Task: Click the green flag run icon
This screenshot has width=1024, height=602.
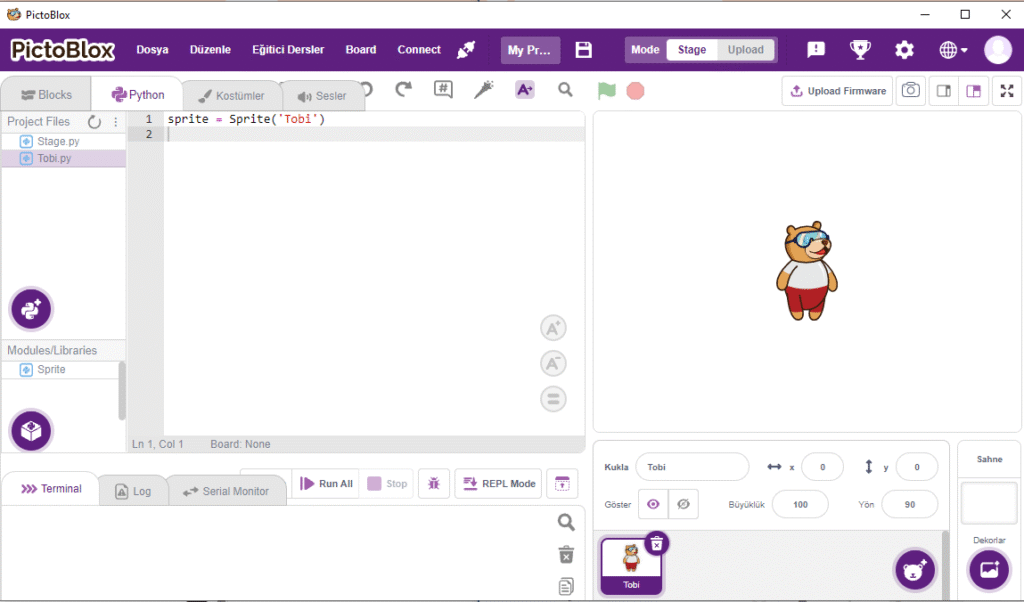Action: (x=606, y=90)
